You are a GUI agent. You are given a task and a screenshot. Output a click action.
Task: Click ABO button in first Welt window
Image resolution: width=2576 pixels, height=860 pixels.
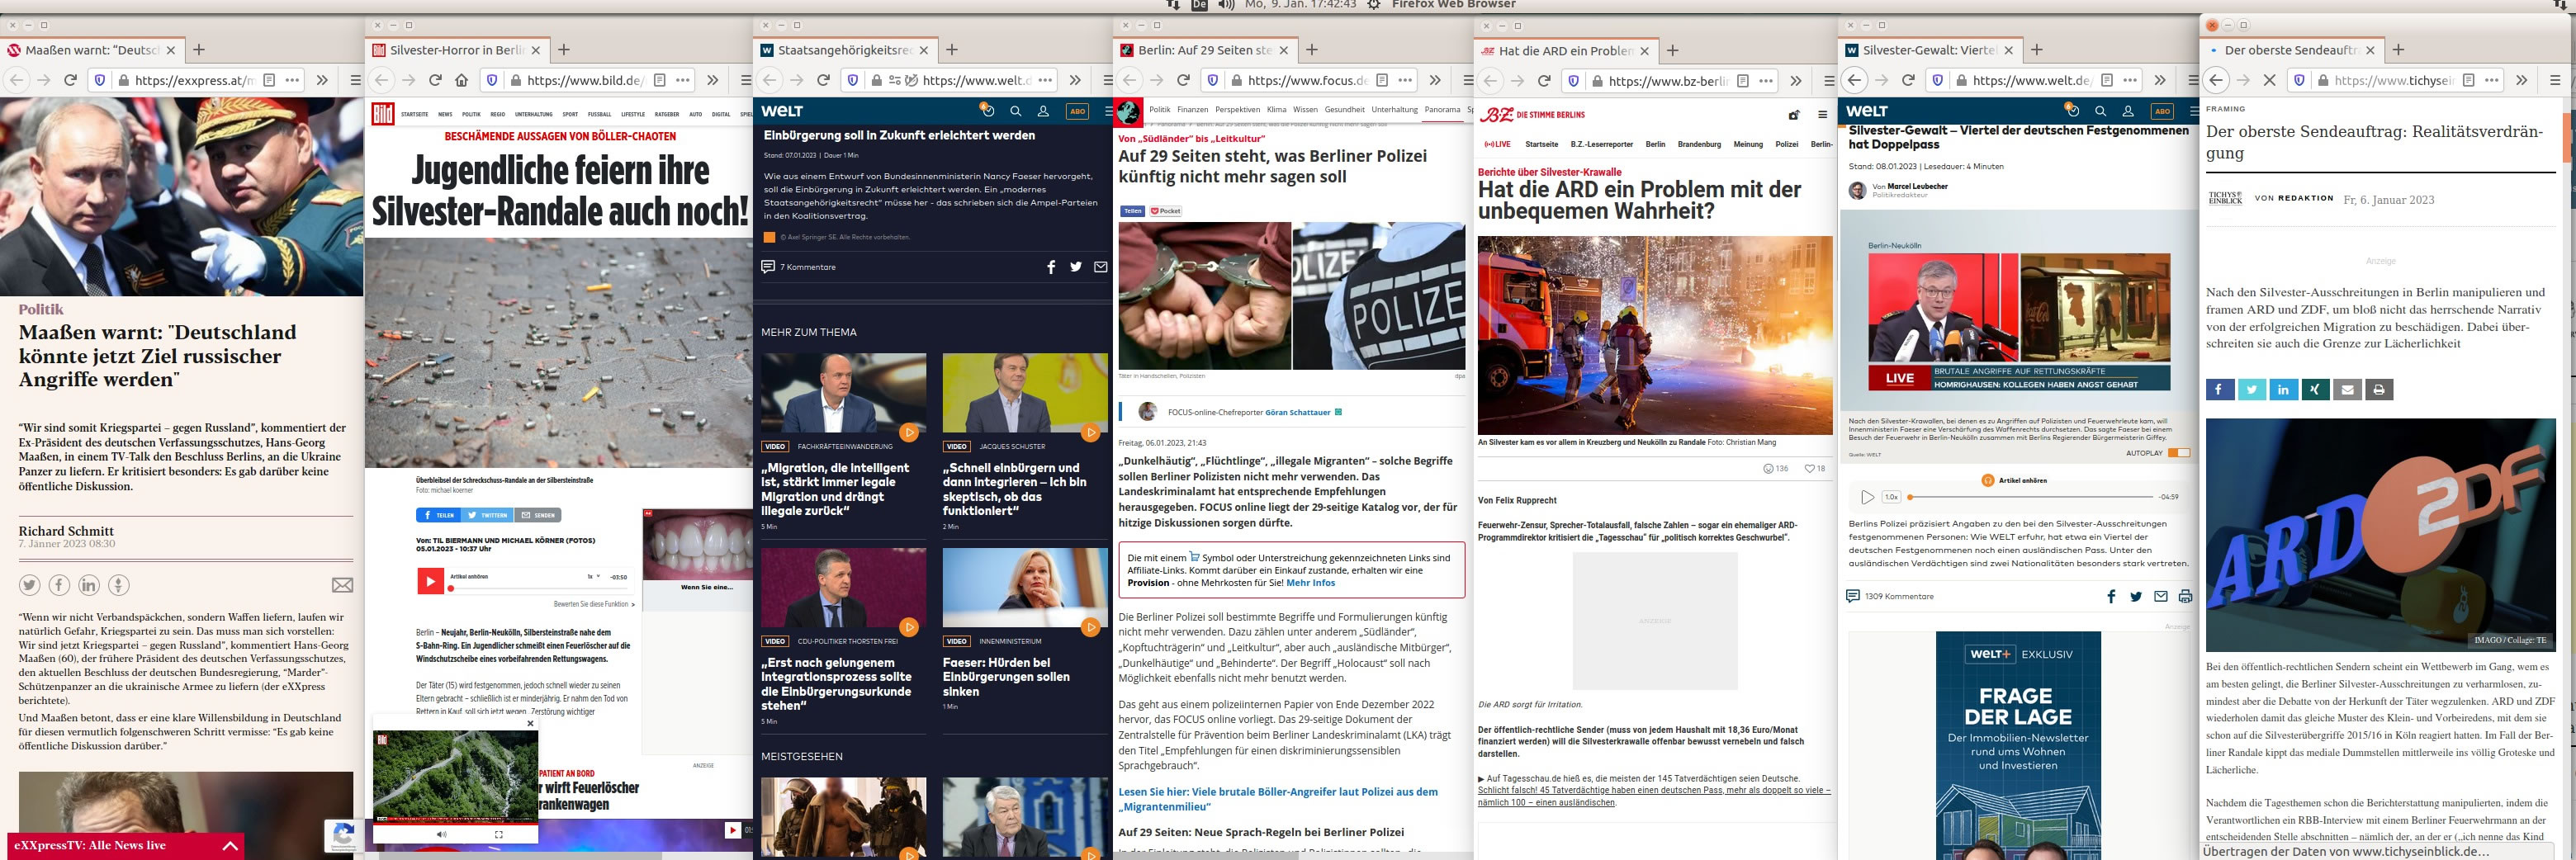[x=1077, y=111]
